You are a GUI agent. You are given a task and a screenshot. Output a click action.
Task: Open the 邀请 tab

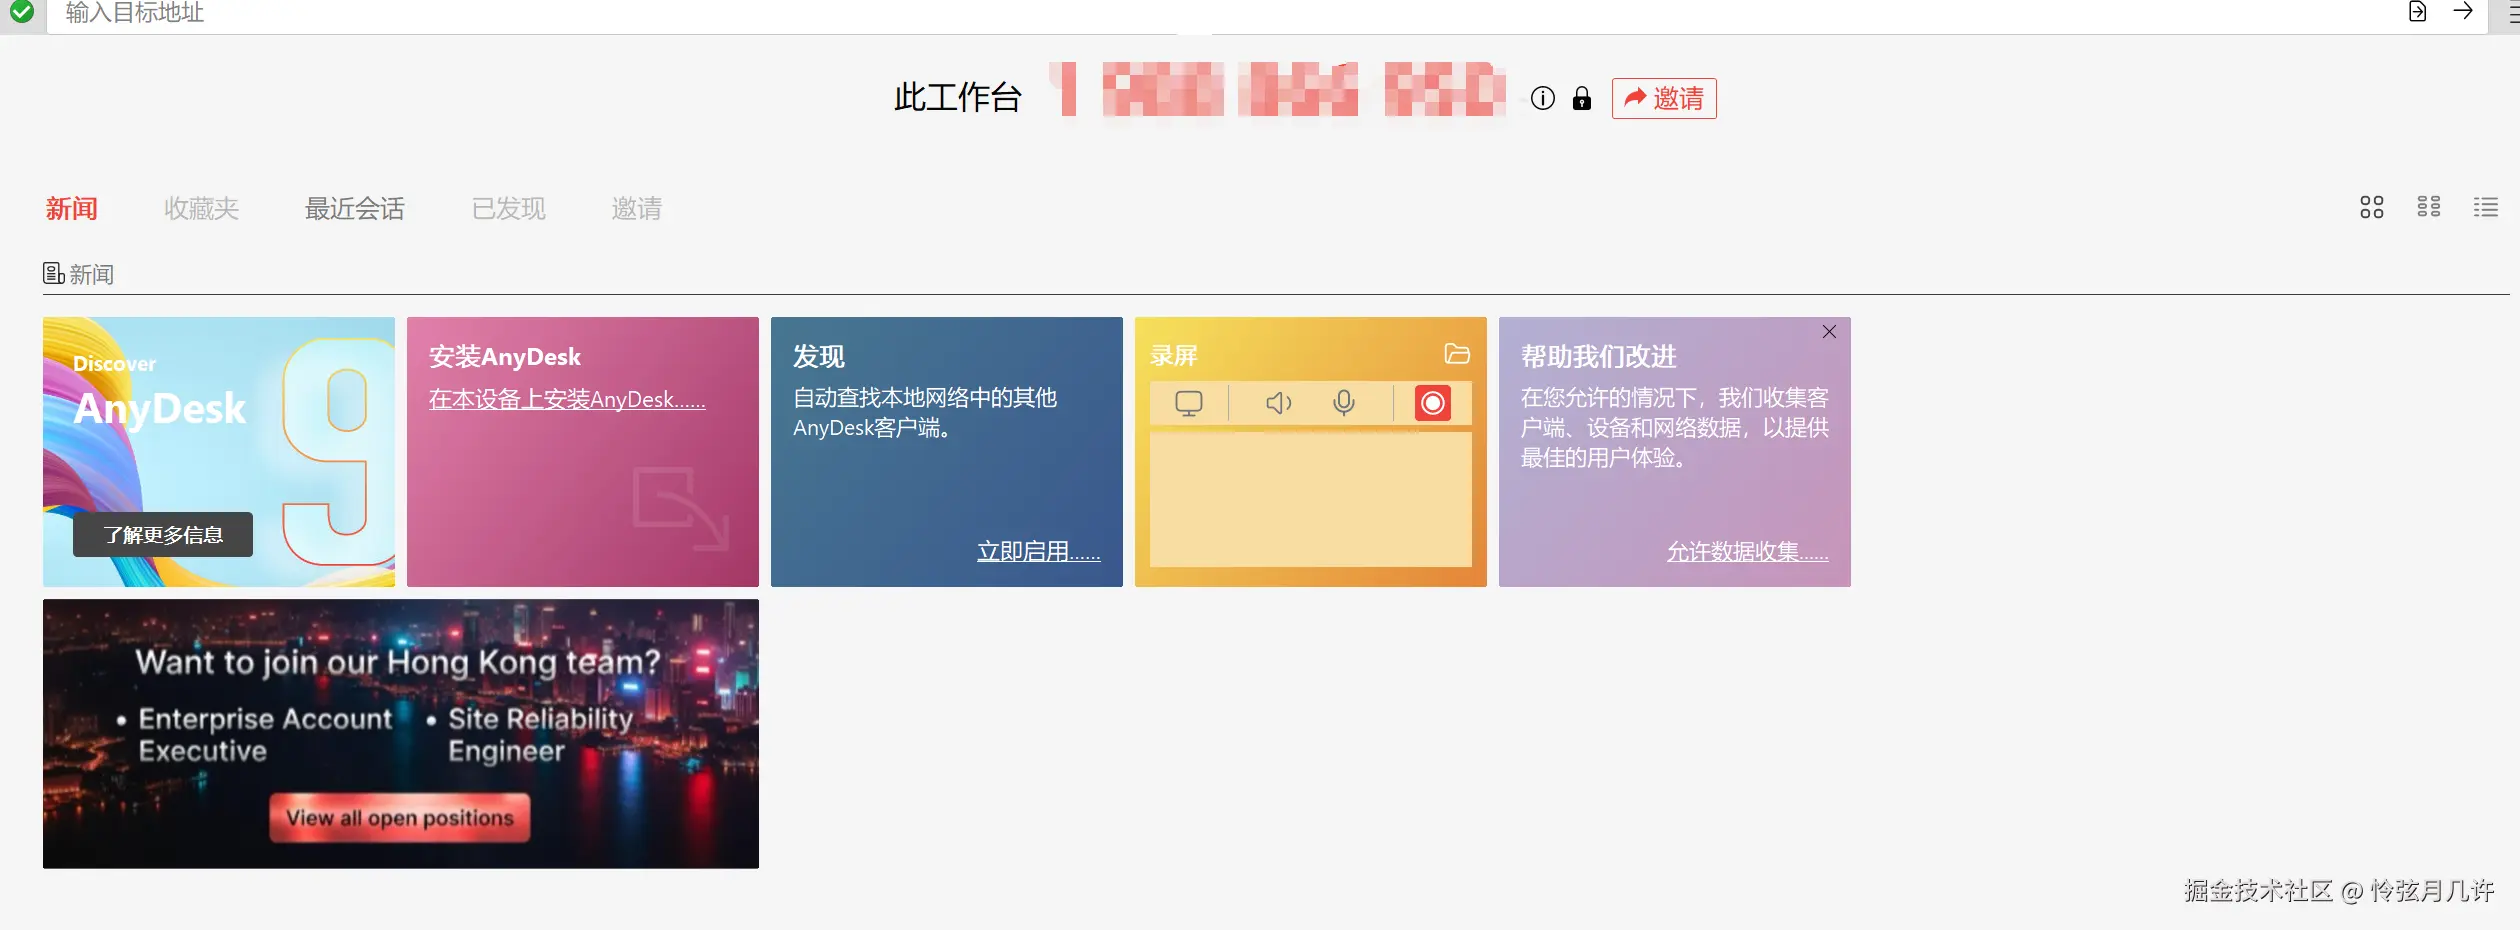point(637,208)
